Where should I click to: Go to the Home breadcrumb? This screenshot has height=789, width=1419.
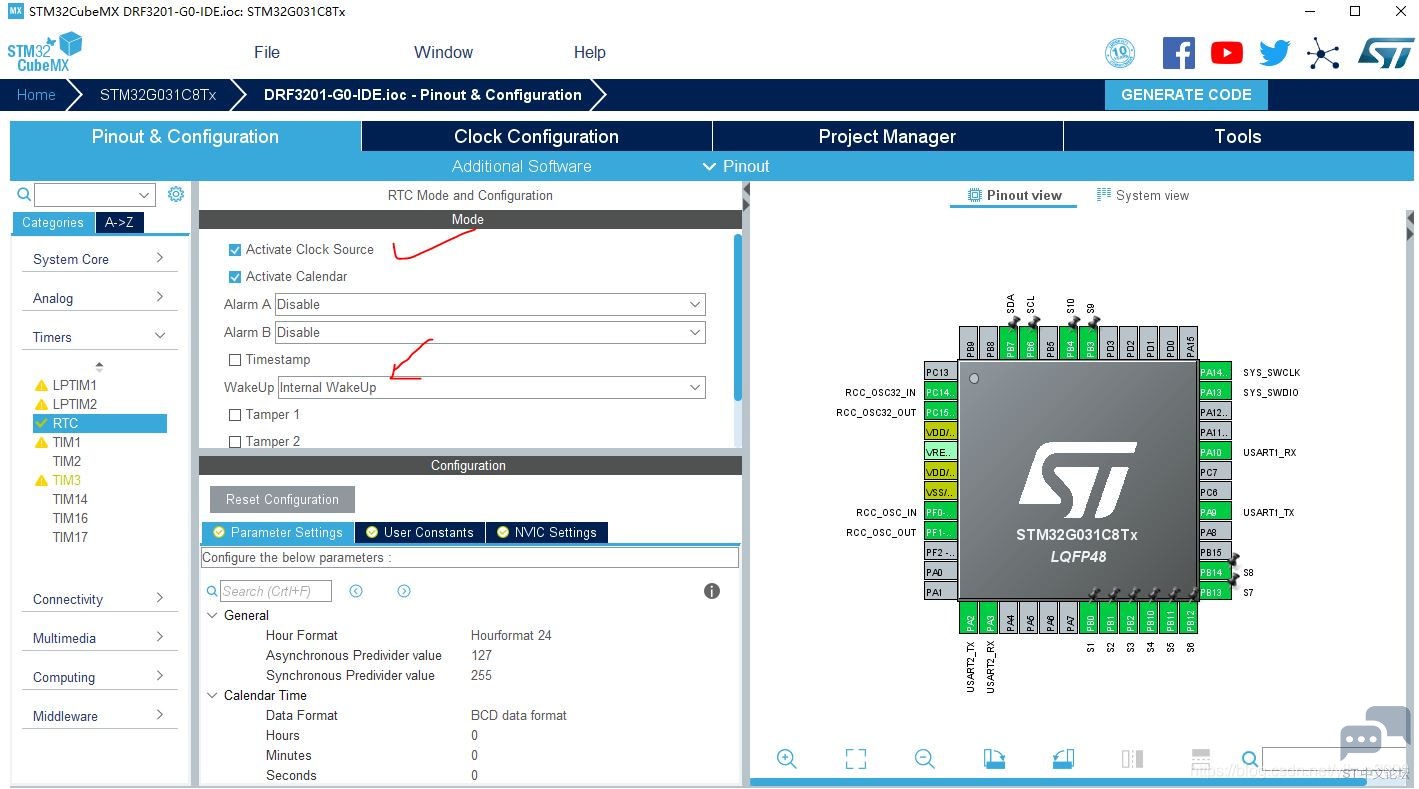[36, 95]
